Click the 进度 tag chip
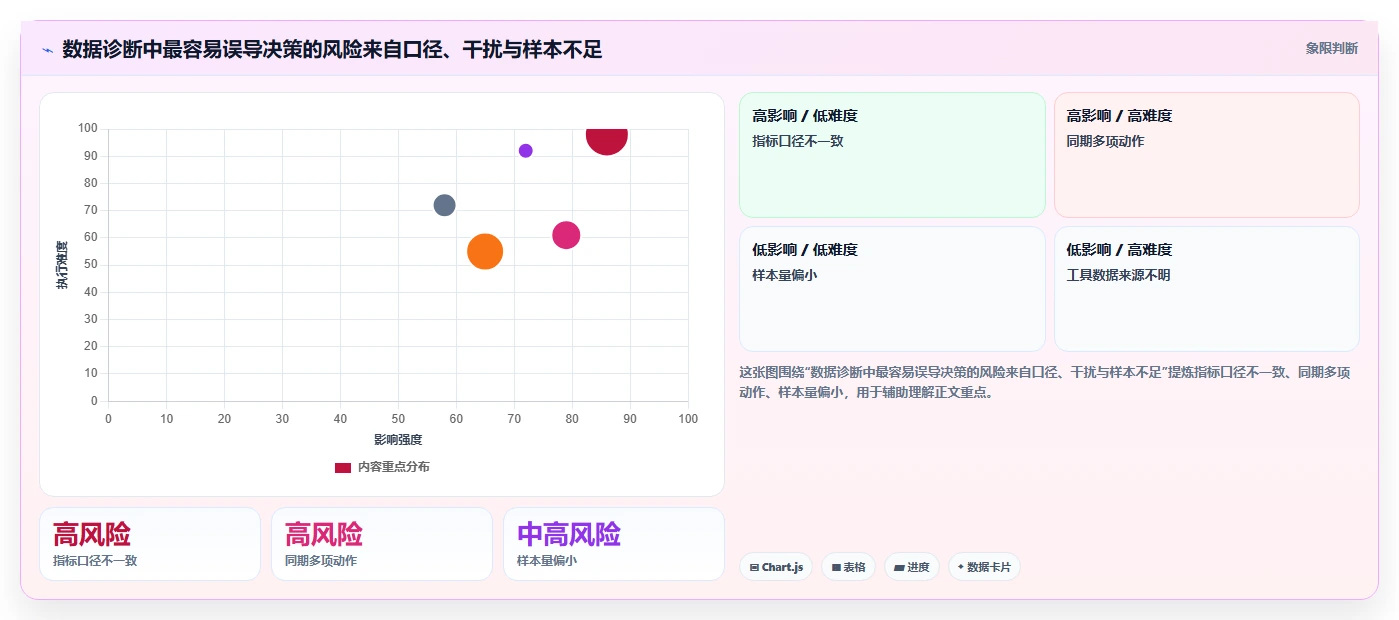 (x=912, y=567)
